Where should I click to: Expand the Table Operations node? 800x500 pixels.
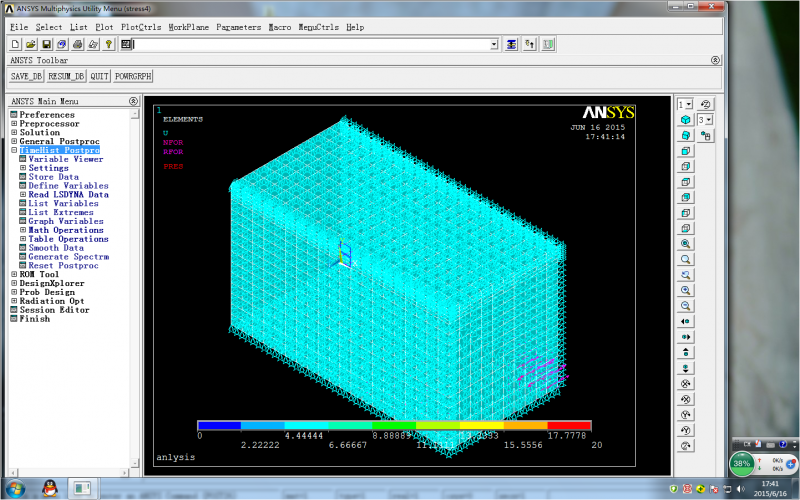point(23,239)
